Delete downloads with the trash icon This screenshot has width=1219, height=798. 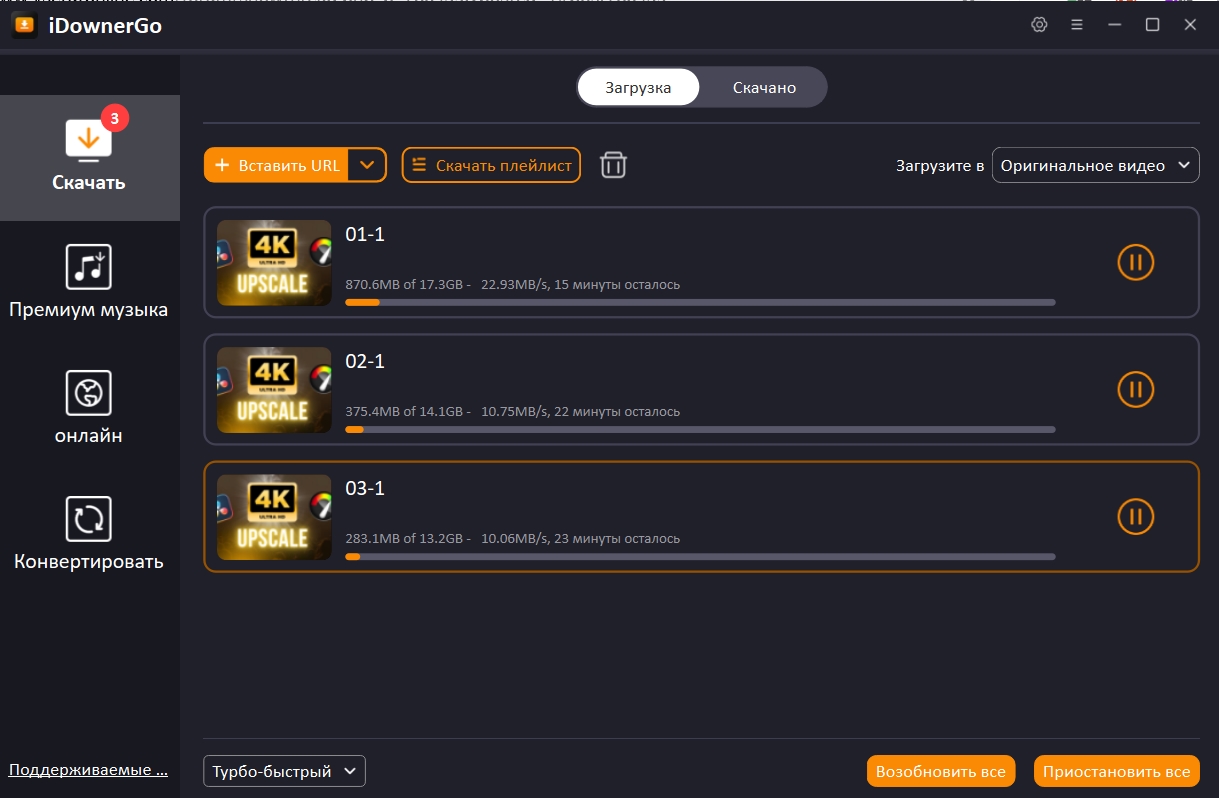click(x=613, y=165)
